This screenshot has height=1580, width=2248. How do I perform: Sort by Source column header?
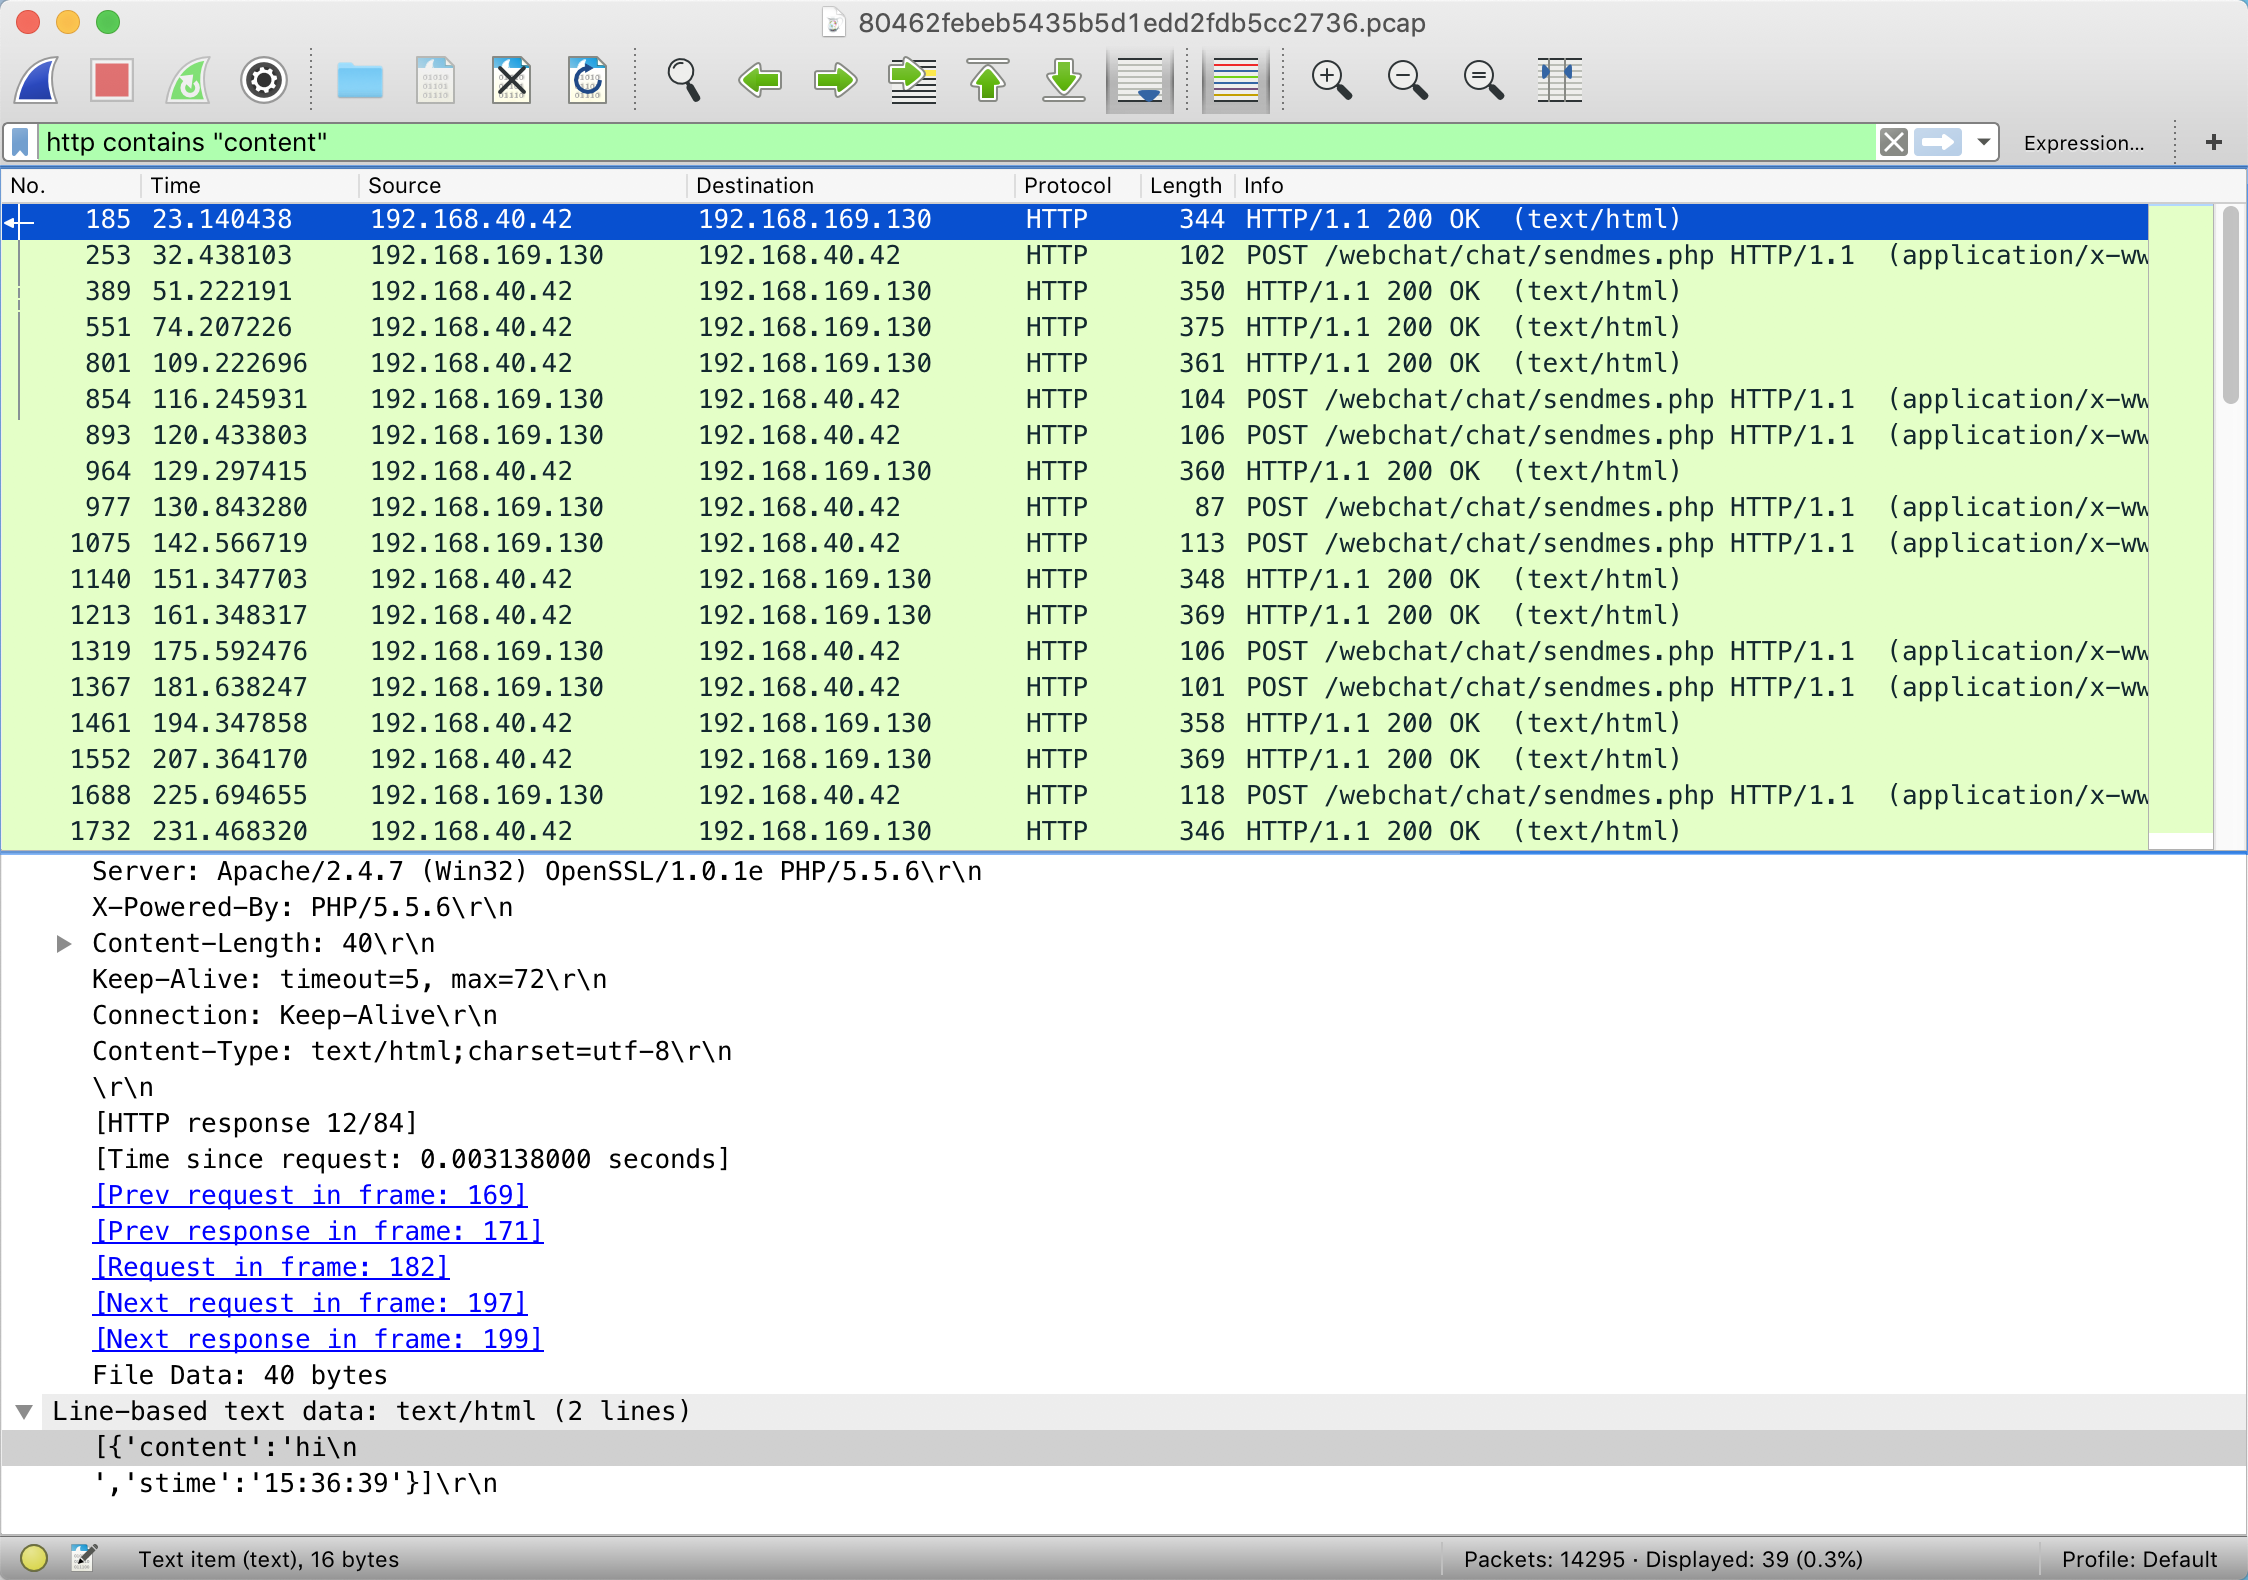[x=523, y=185]
